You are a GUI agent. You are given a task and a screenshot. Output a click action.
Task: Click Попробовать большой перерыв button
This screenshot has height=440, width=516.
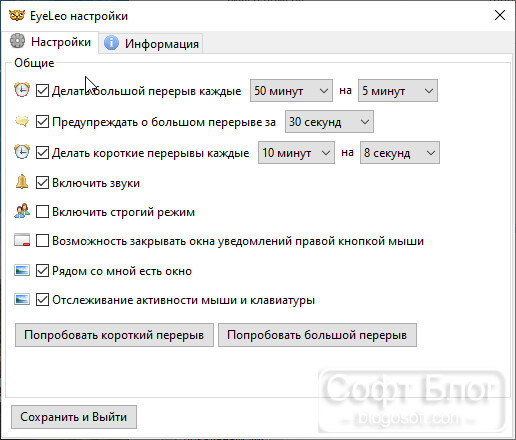tap(317, 335)
